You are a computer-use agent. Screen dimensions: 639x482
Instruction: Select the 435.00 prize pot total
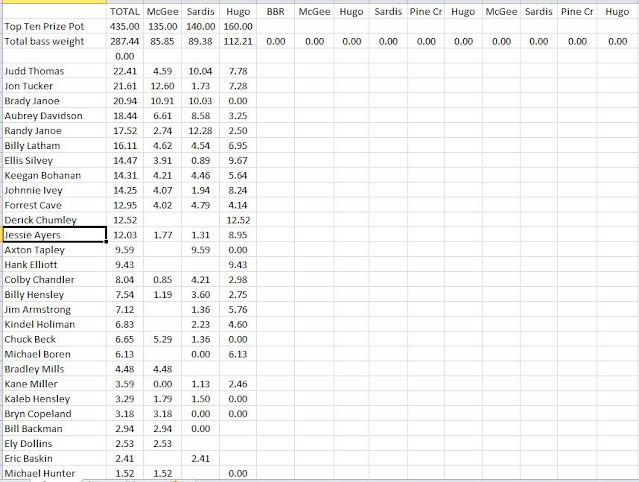click(125, 26)
